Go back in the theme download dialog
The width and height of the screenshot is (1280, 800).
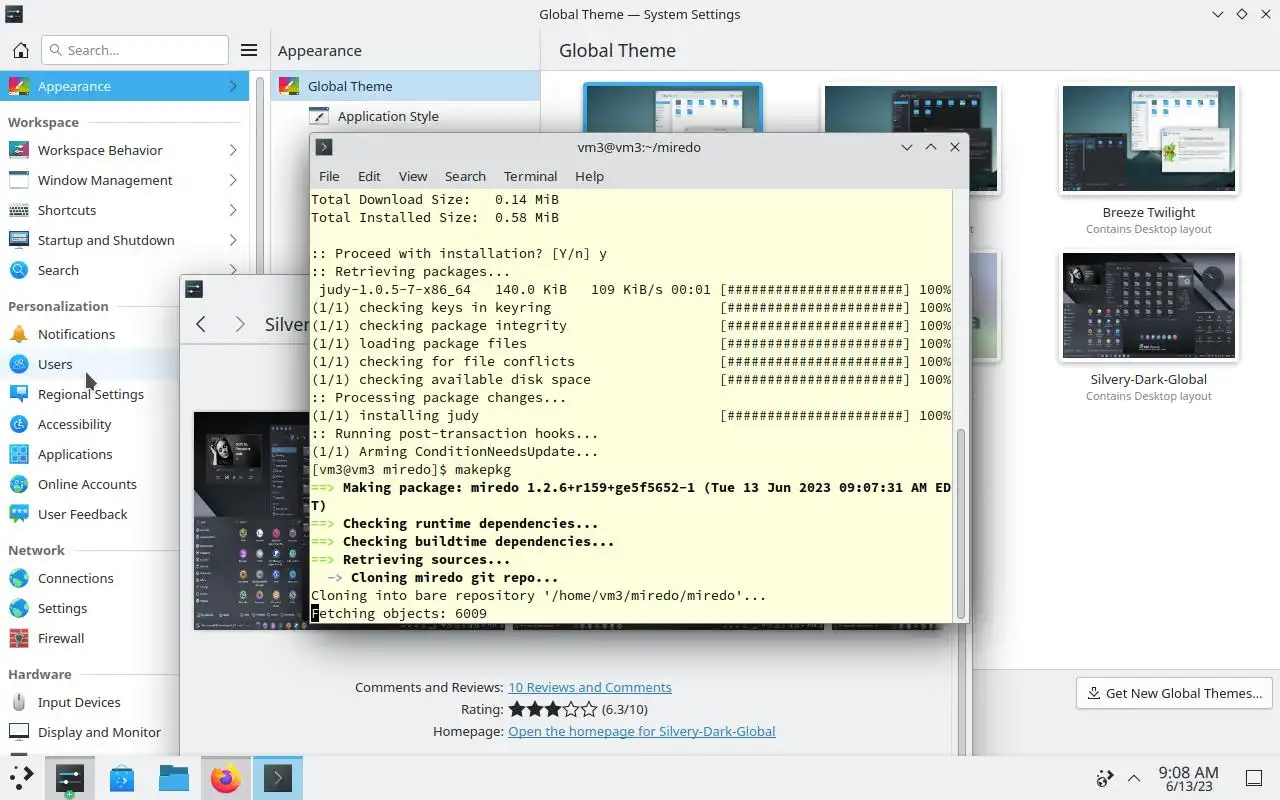(x=201, y=324)
